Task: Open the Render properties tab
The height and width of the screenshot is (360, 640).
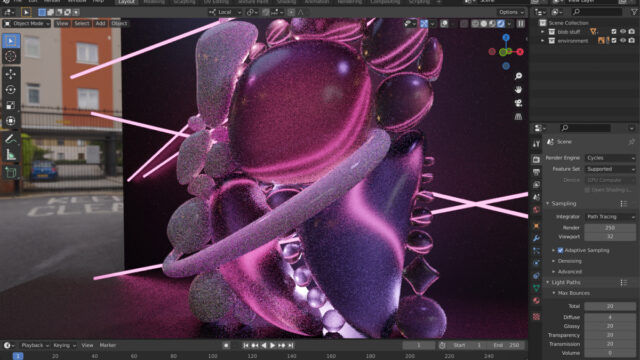Action: coord(536,160)
